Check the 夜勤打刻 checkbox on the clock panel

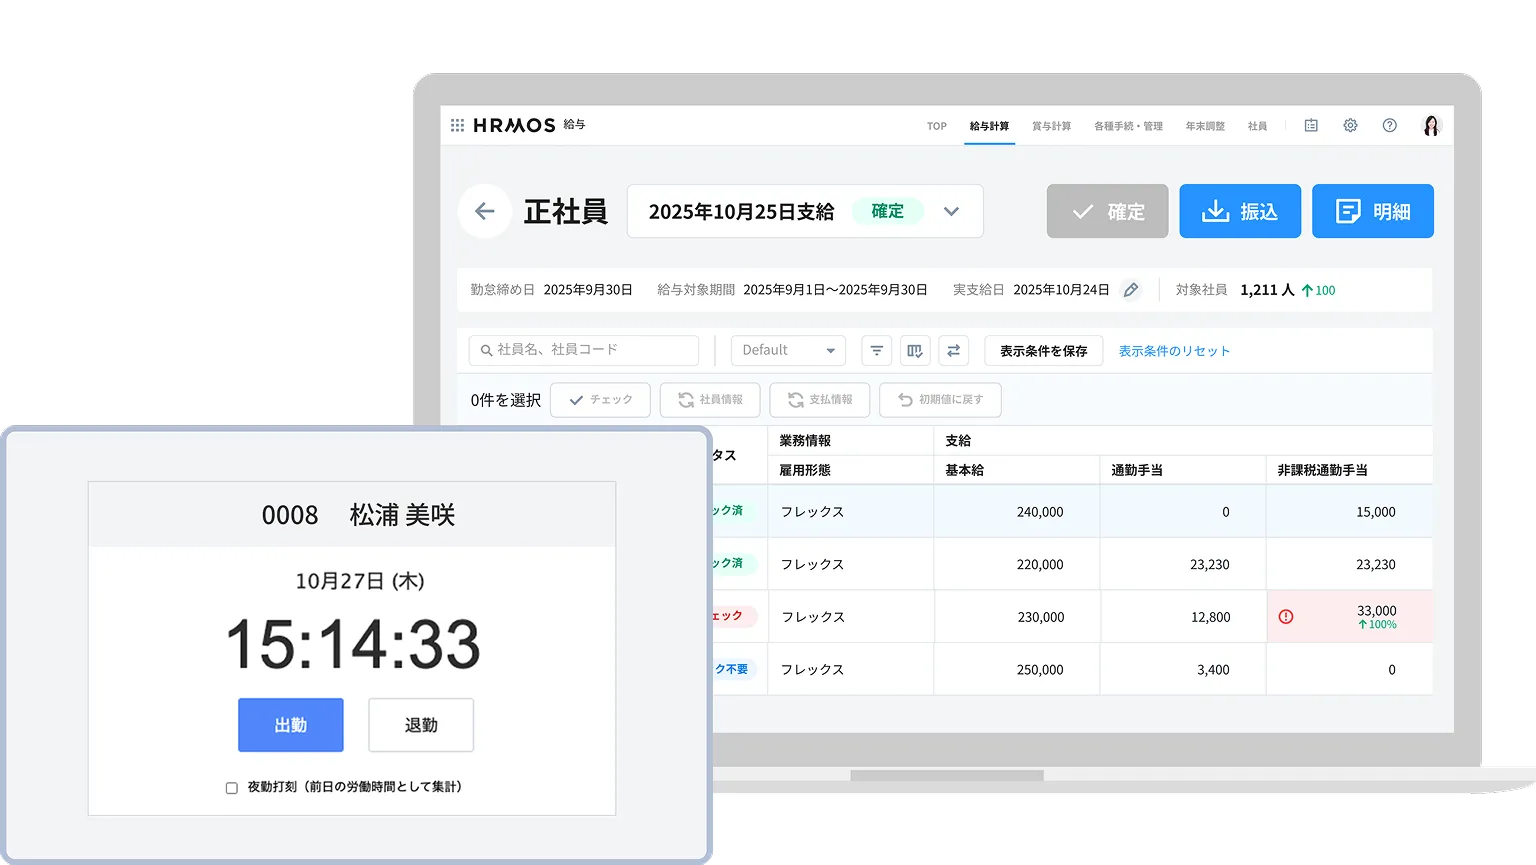coord(229,787)
